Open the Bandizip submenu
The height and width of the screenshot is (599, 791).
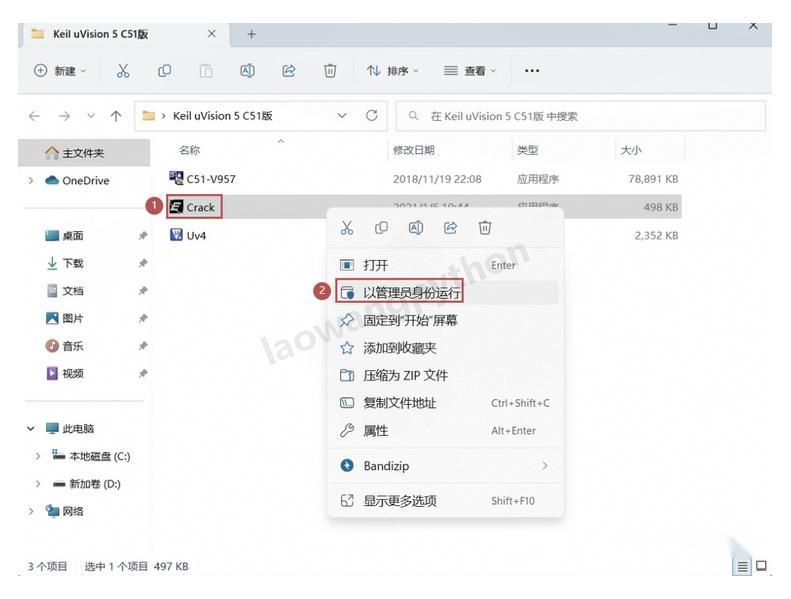point(444,465)
